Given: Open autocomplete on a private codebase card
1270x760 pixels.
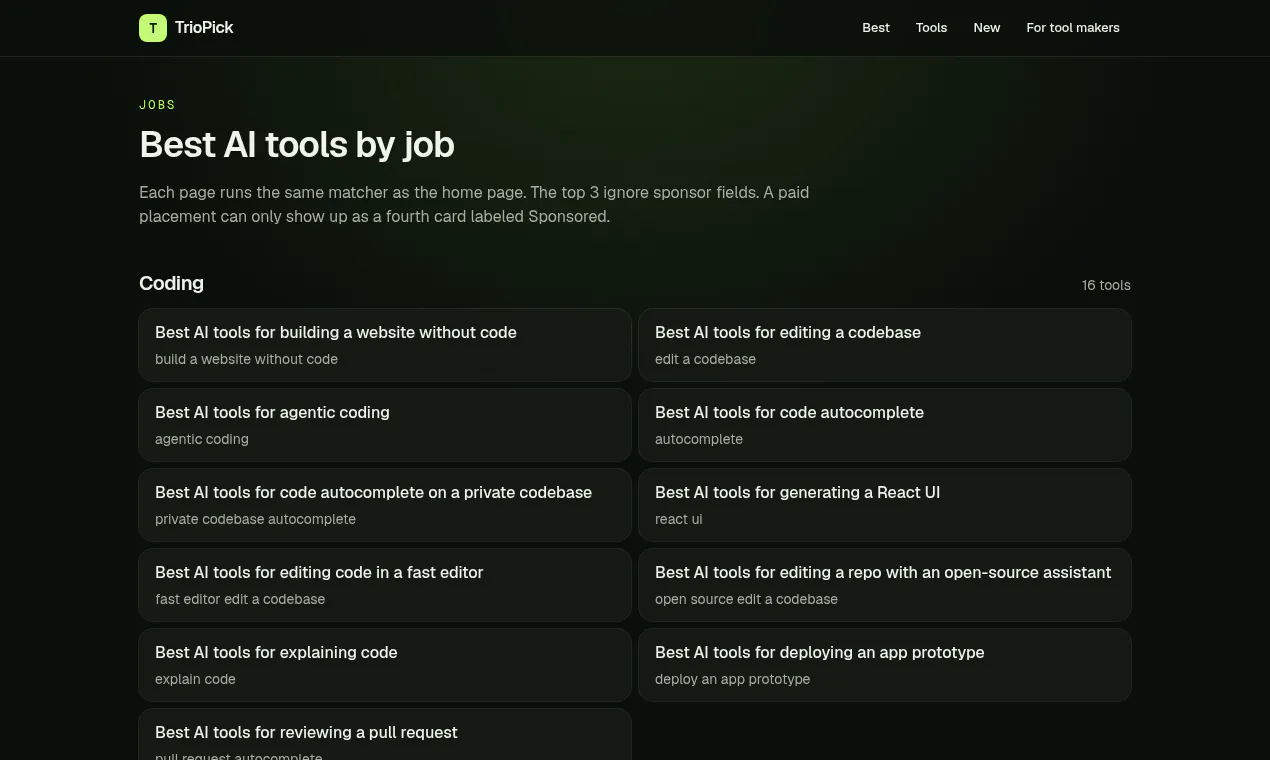Looking at the screenshot, I should click(385, 505).
